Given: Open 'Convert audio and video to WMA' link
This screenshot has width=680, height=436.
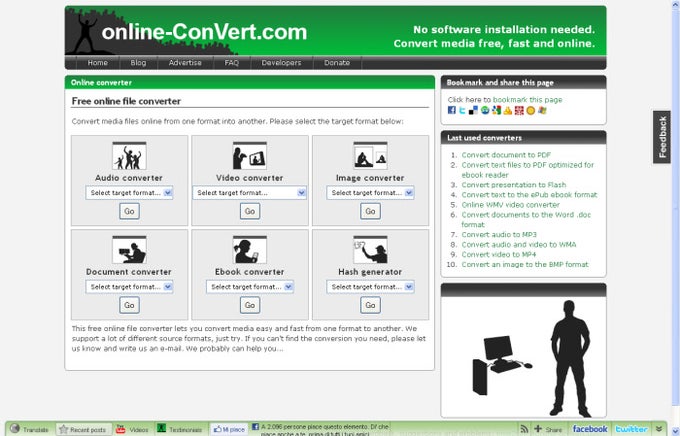Looking at the screenshot, I should (x=519, y=245).
